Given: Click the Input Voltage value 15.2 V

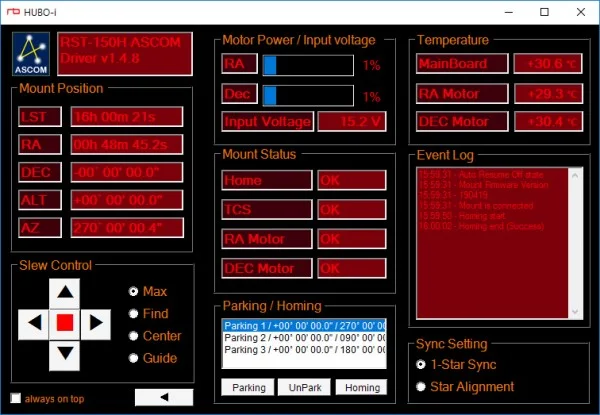Looking at the screenshot, I should coord(352,122).
